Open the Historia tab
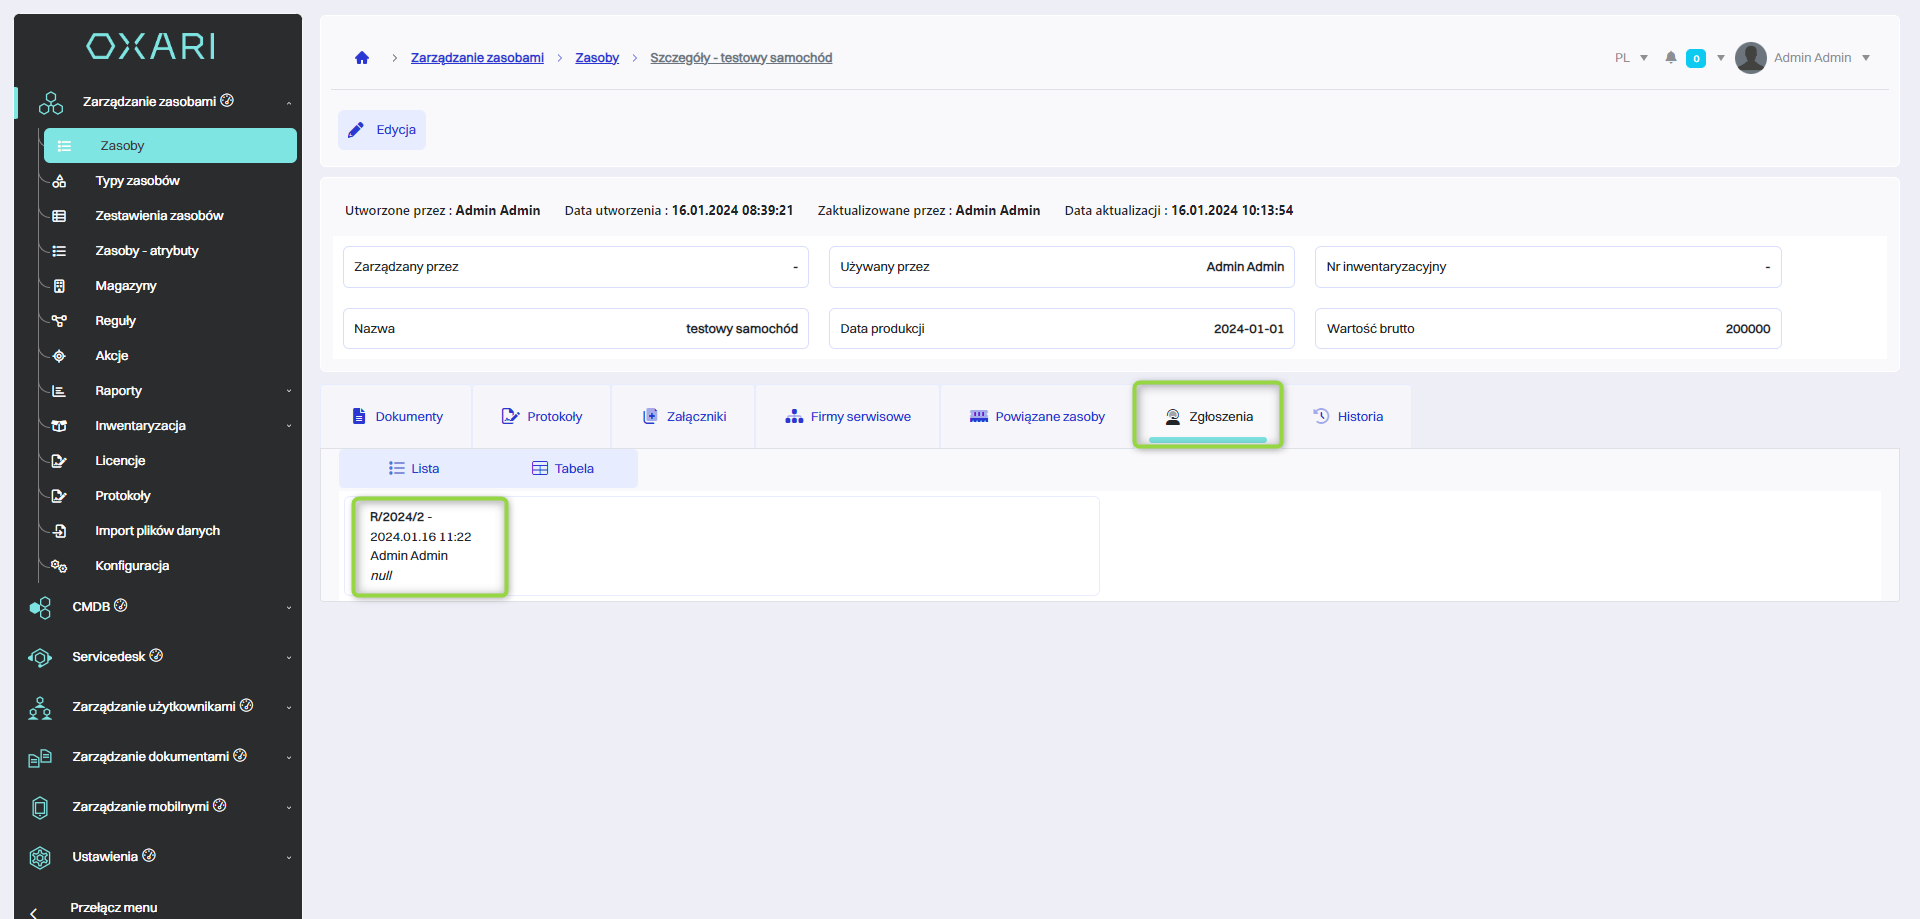The image size is (1920, 919). [x=1348, y=417]
